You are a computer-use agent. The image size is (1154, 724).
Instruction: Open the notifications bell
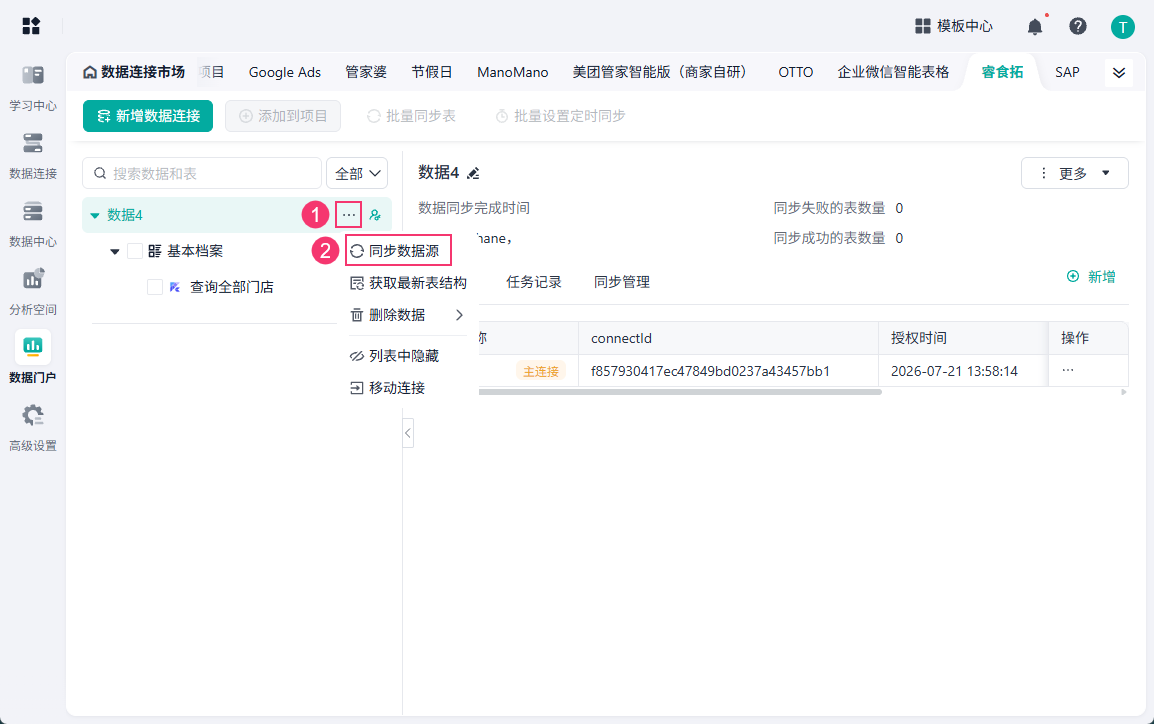[1035, 26]
